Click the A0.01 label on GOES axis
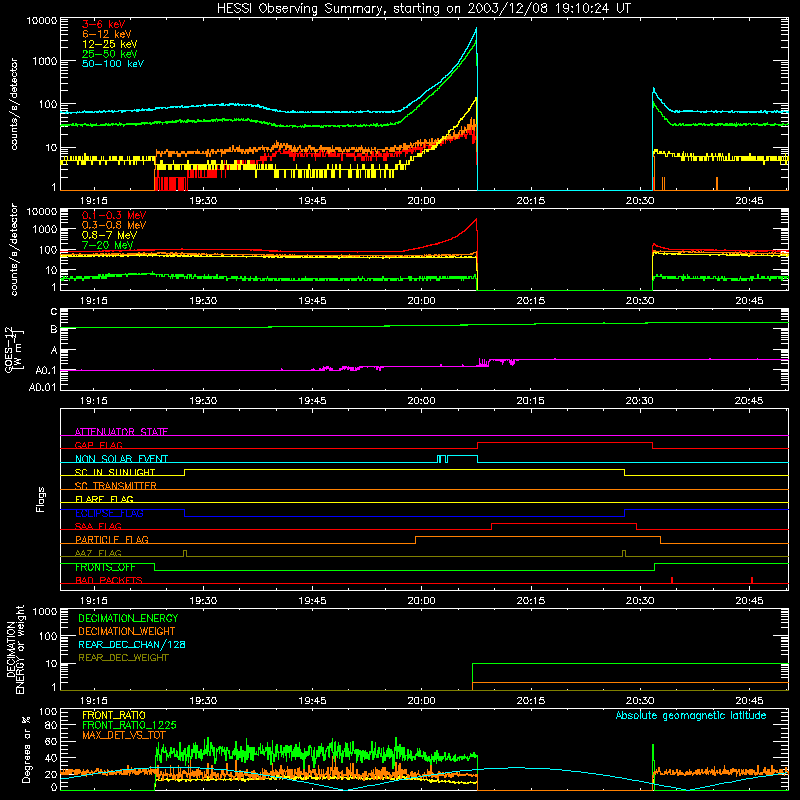Image resolution: width=800 pixels, height=800 pixels. [x=42, y=387]
